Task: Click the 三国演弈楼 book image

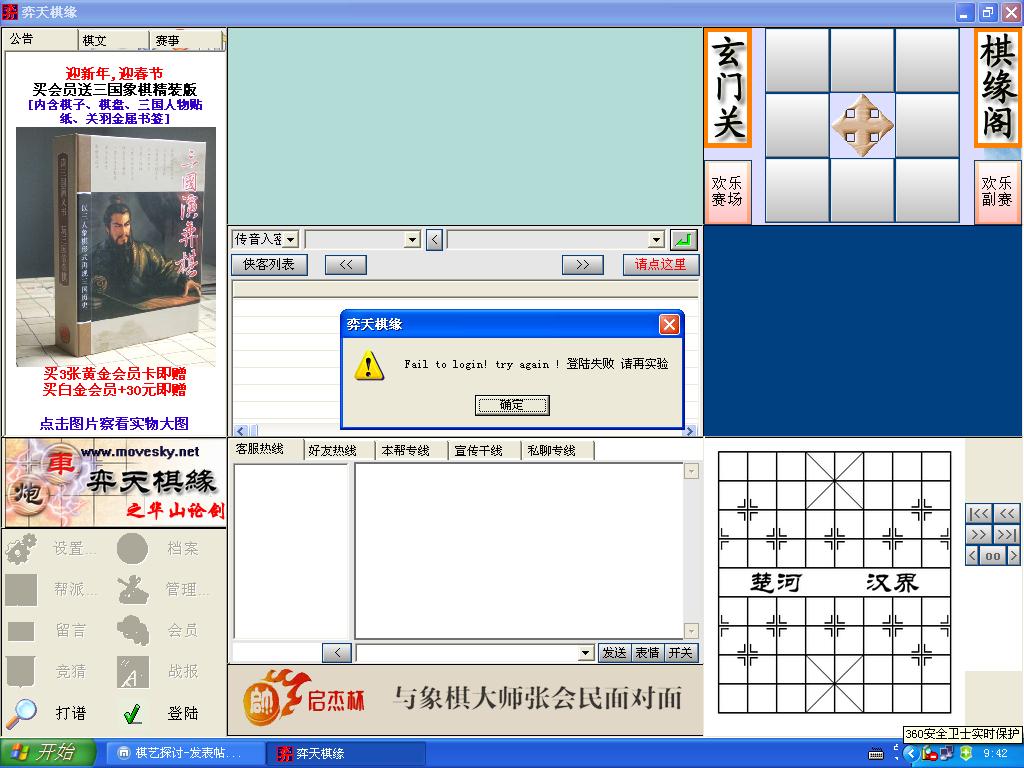Action: [116, 246]
